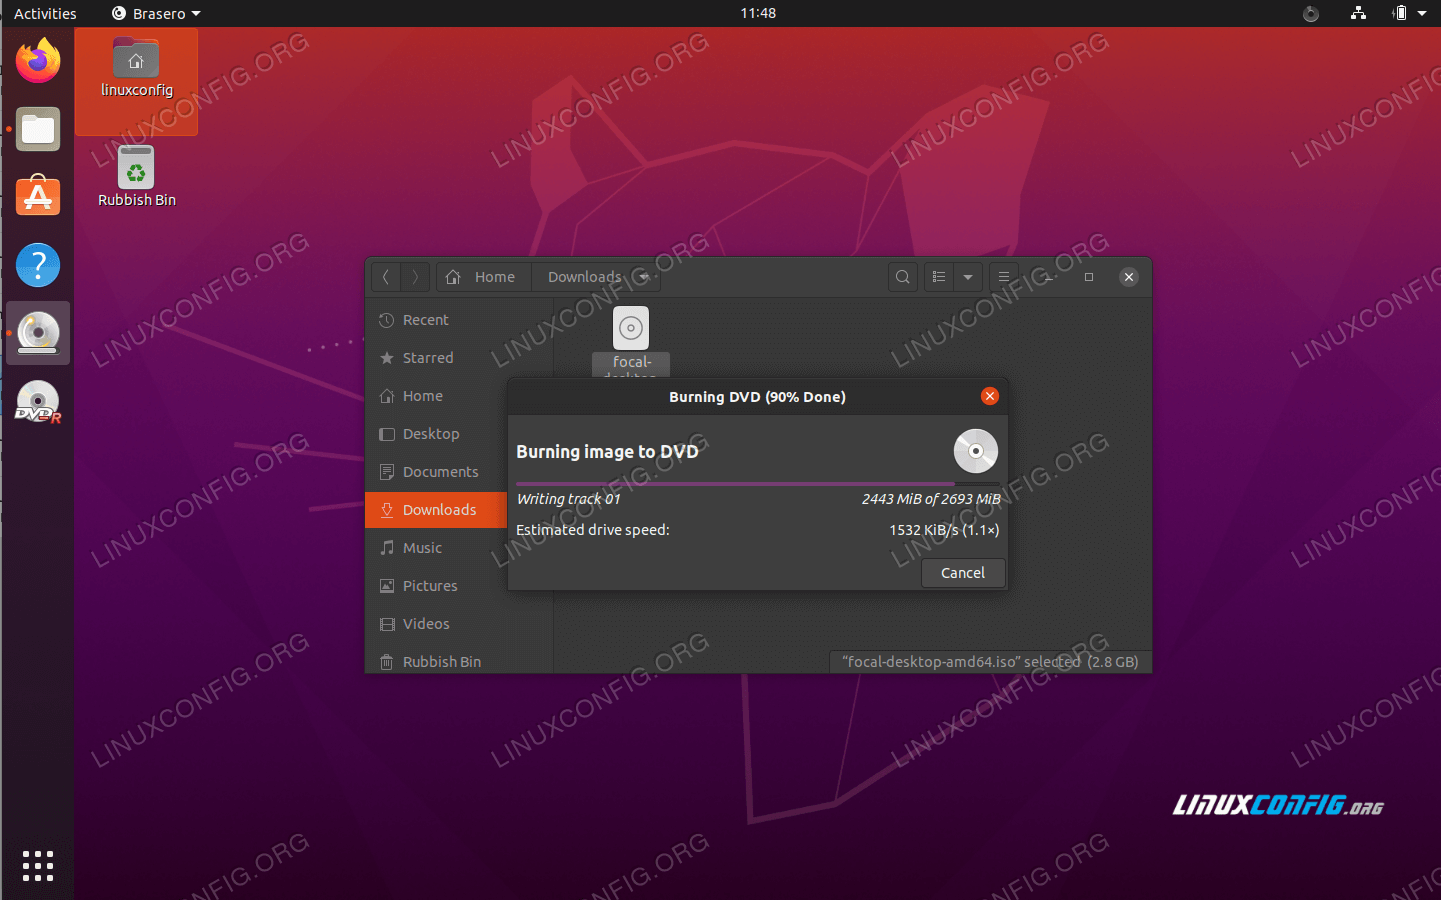Open the Recent sidebar entry
1441x900 pixels.
pyautogui.click(x=459, y=320)
